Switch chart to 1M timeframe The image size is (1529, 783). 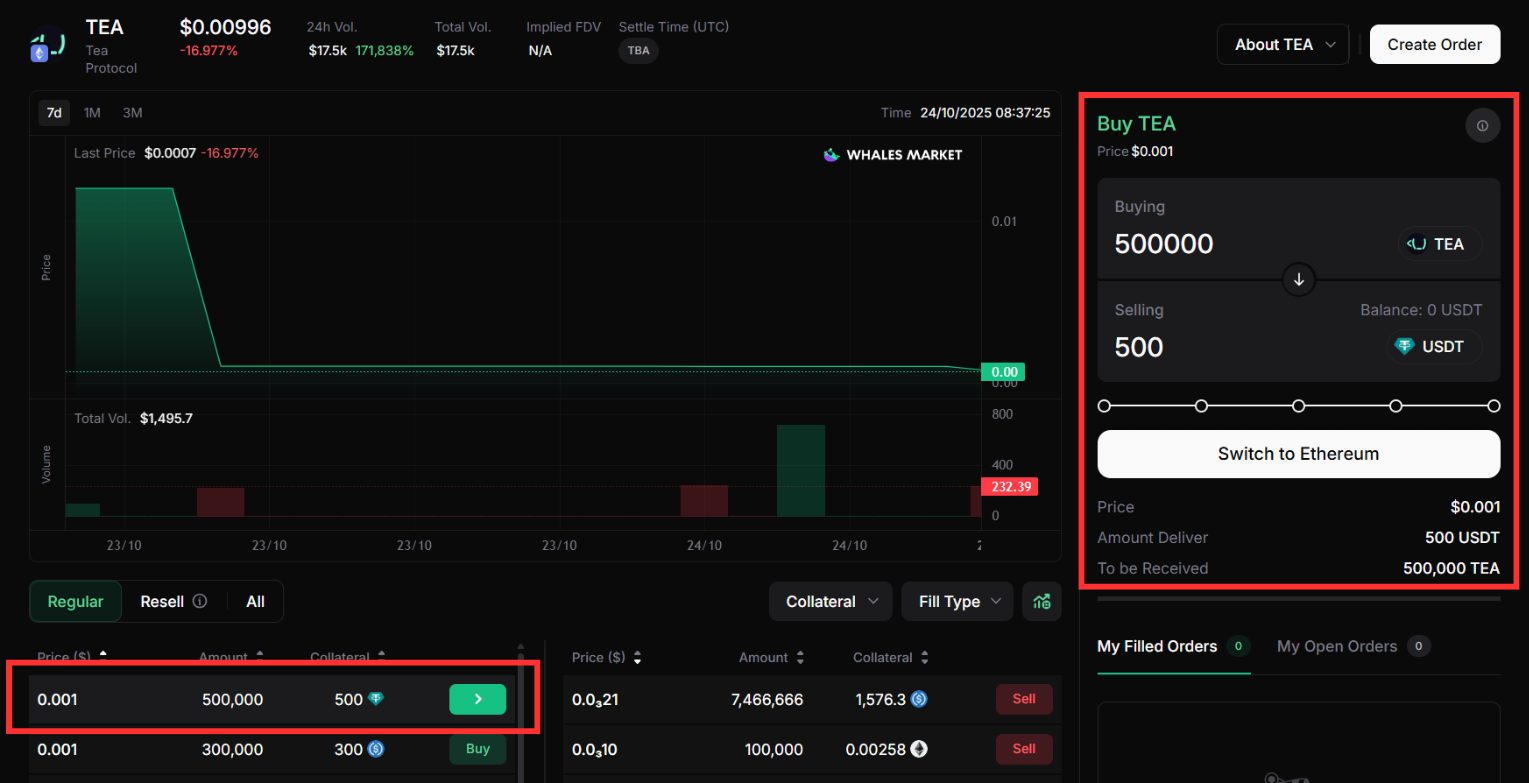point(92,113)
